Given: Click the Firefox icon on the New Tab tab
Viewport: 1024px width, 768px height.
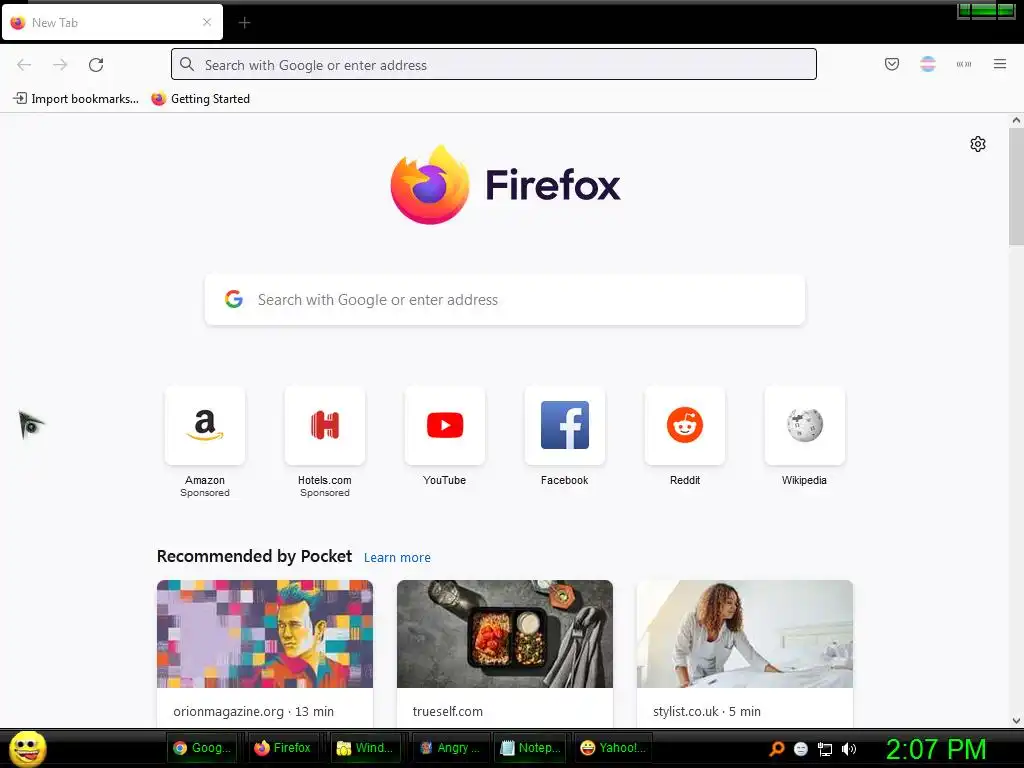Looking at the screenshot, I should pyautogui.click(x=18, y=23).
